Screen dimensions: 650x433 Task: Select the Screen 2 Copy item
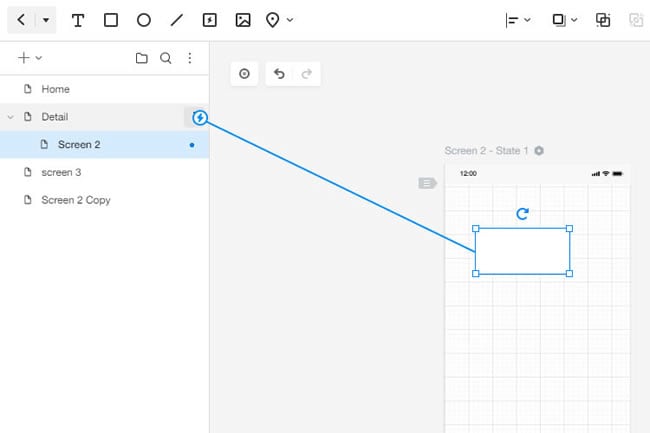(104, 200)
